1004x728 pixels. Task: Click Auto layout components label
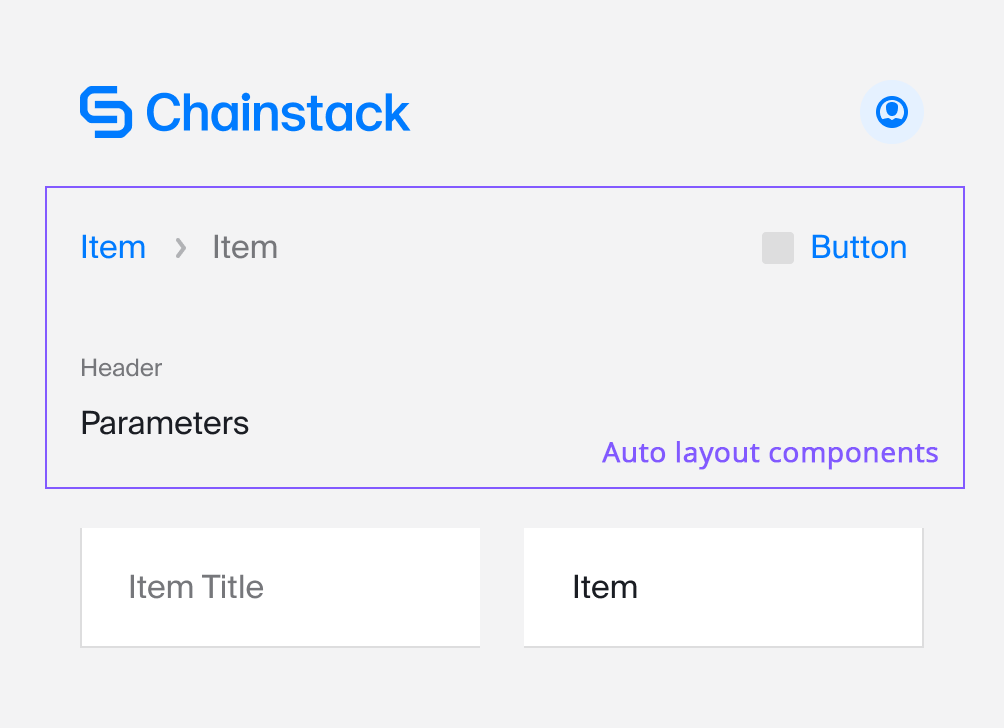coord(770,453)
